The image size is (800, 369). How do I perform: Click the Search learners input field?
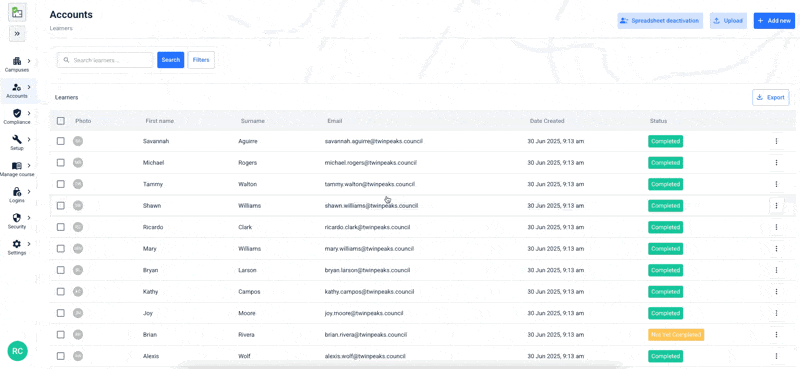pyautogui.click(x=105, y=60)
